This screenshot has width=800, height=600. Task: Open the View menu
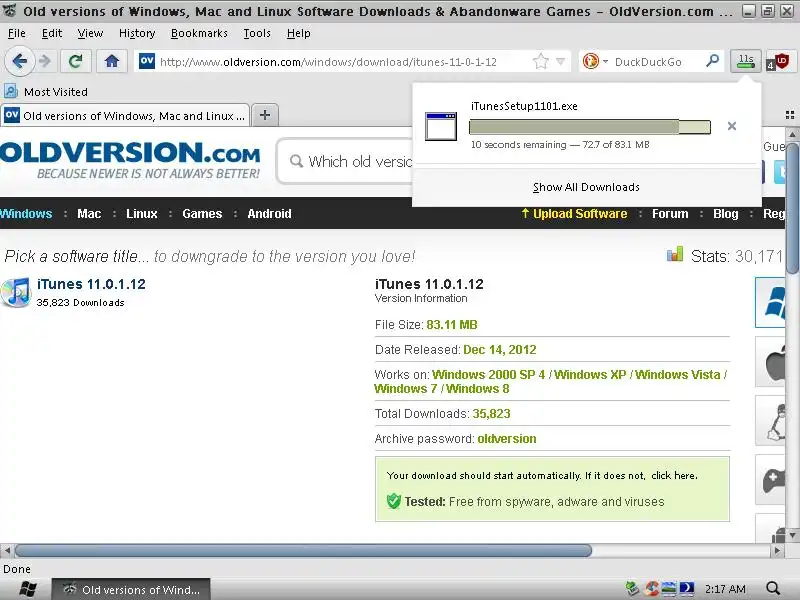(90, 33)
